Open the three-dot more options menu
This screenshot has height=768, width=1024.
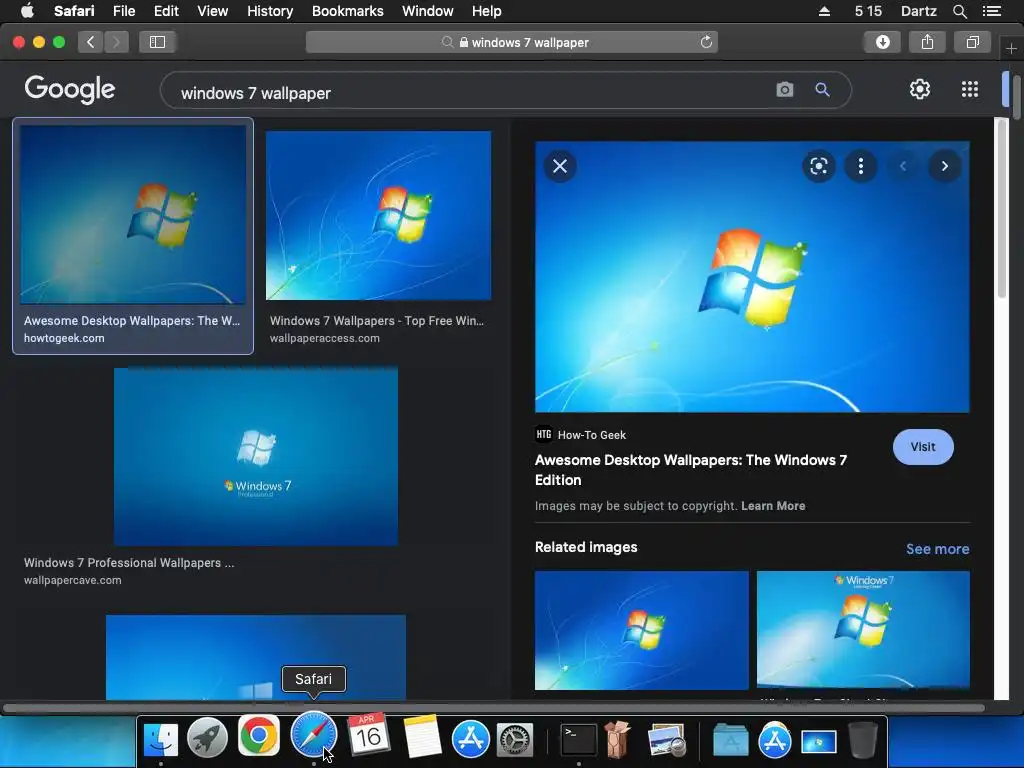(x=861, y=166)
